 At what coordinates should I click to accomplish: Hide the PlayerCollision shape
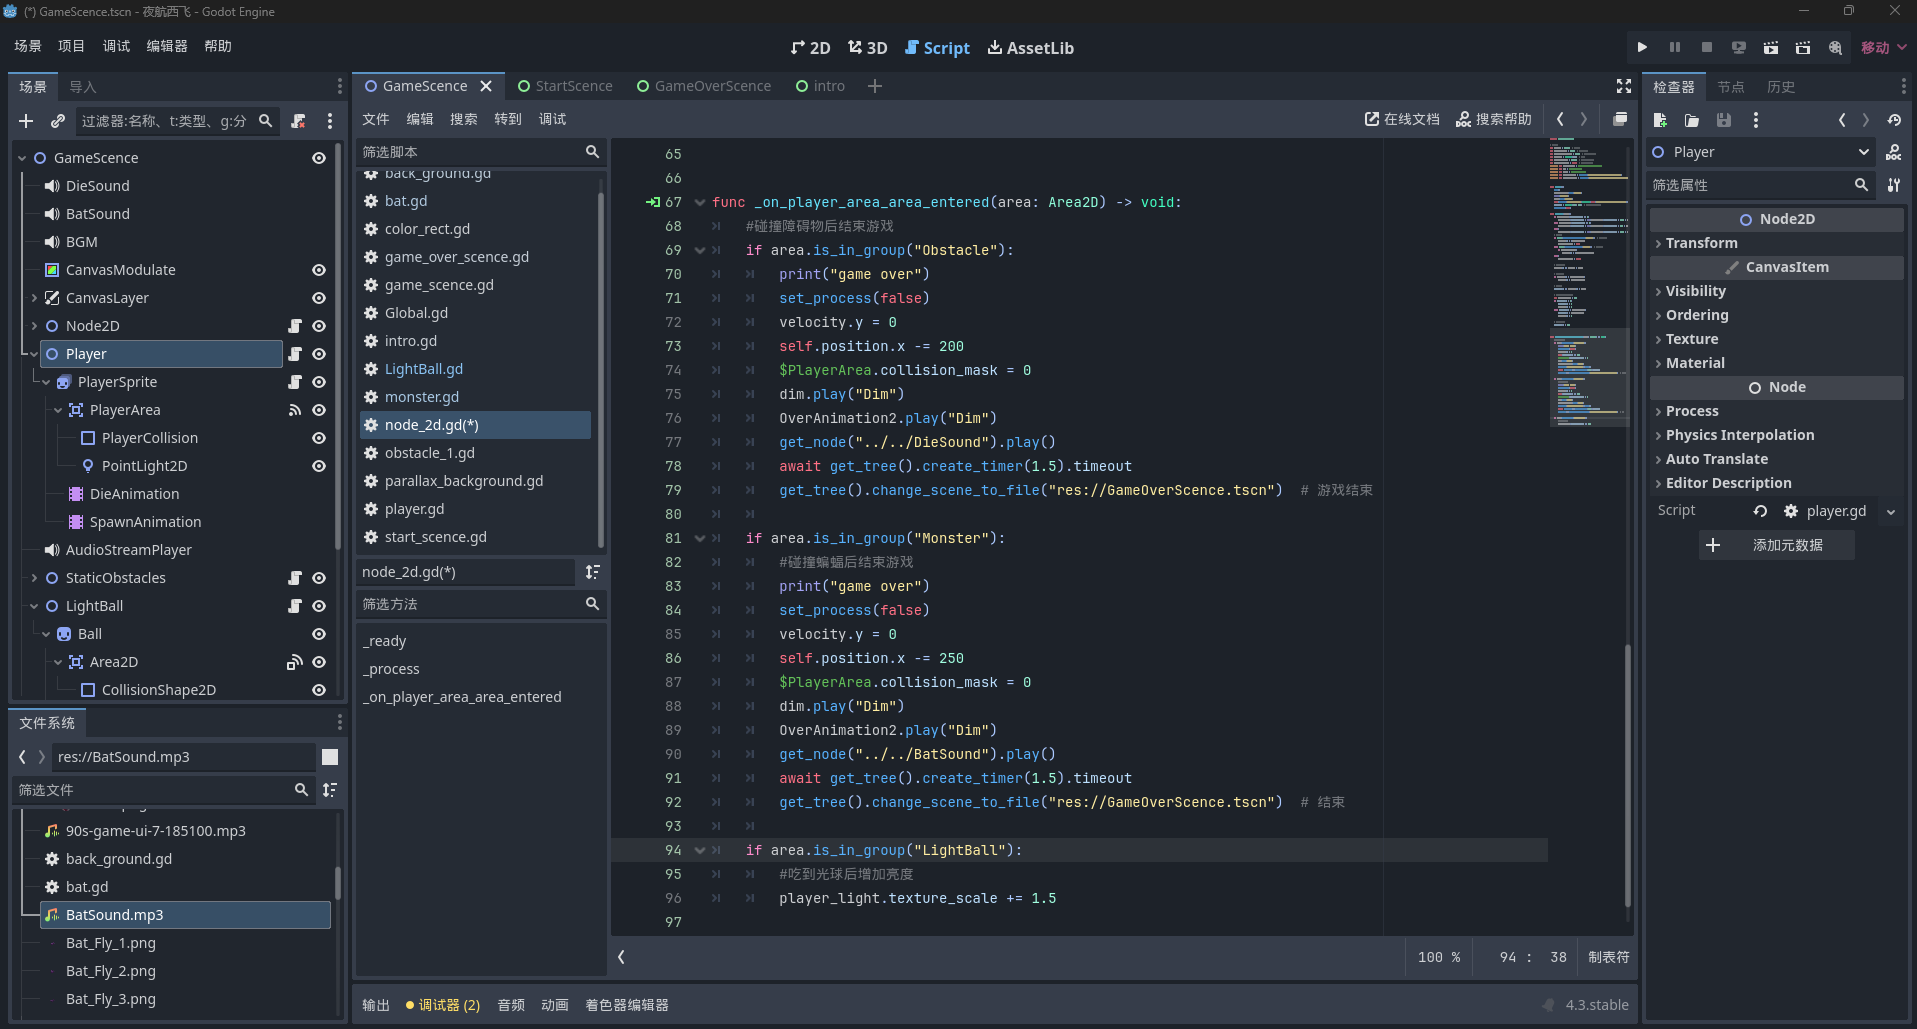coord(319,438)
